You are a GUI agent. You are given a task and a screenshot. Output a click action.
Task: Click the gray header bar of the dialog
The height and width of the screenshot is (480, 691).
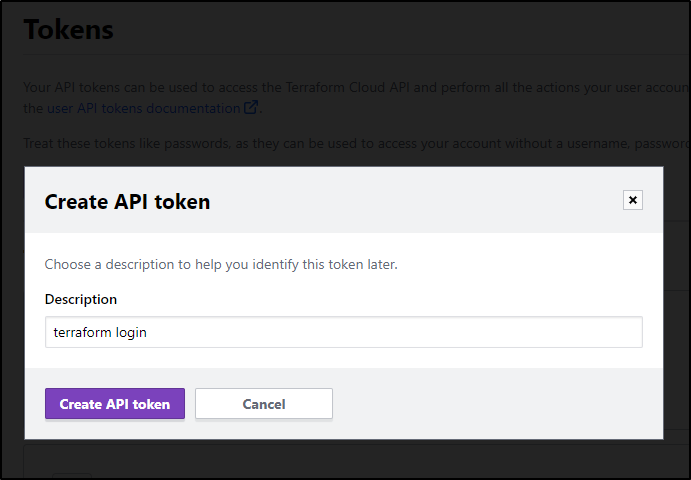click(344, 200)
